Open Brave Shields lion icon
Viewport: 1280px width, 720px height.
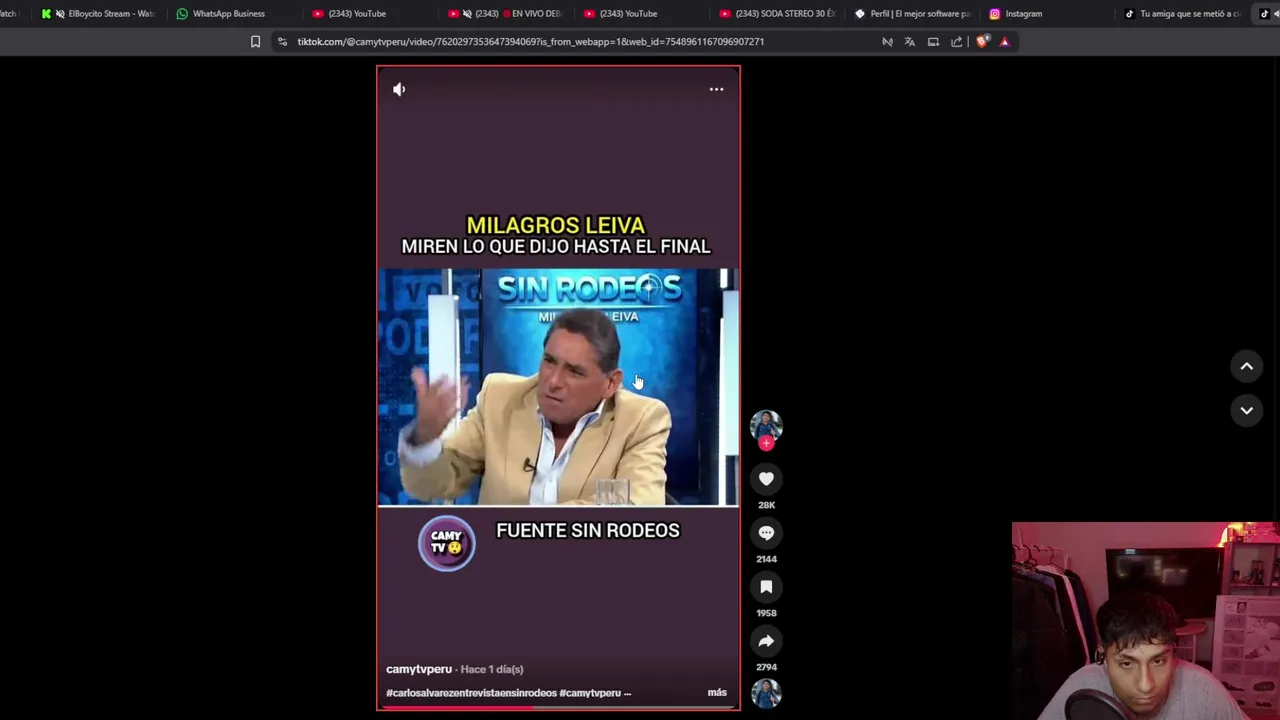point(981,41)
